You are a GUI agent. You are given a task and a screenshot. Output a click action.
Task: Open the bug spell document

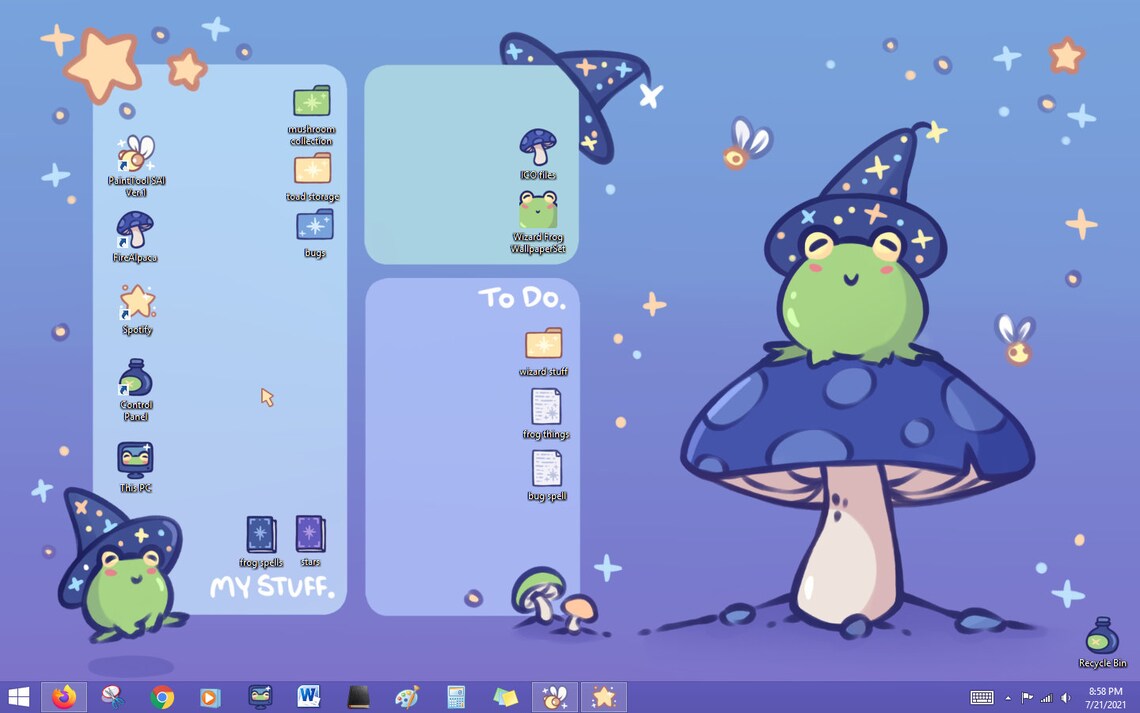coord(547,470)
